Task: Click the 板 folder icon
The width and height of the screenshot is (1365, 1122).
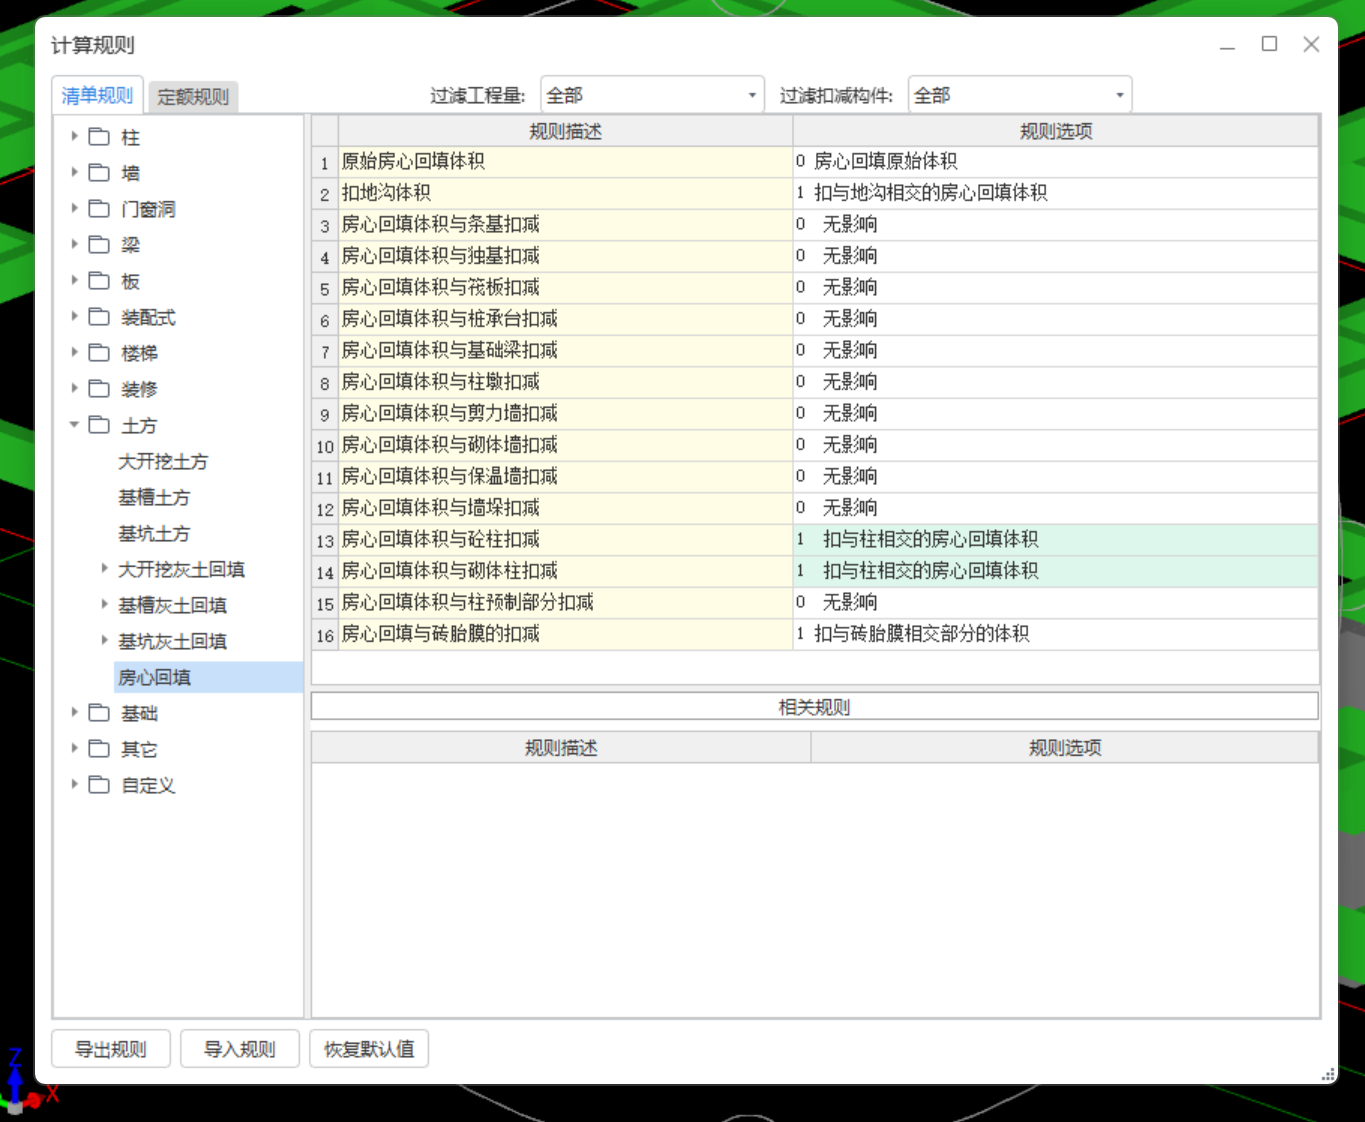Action: tap(99, 281)
